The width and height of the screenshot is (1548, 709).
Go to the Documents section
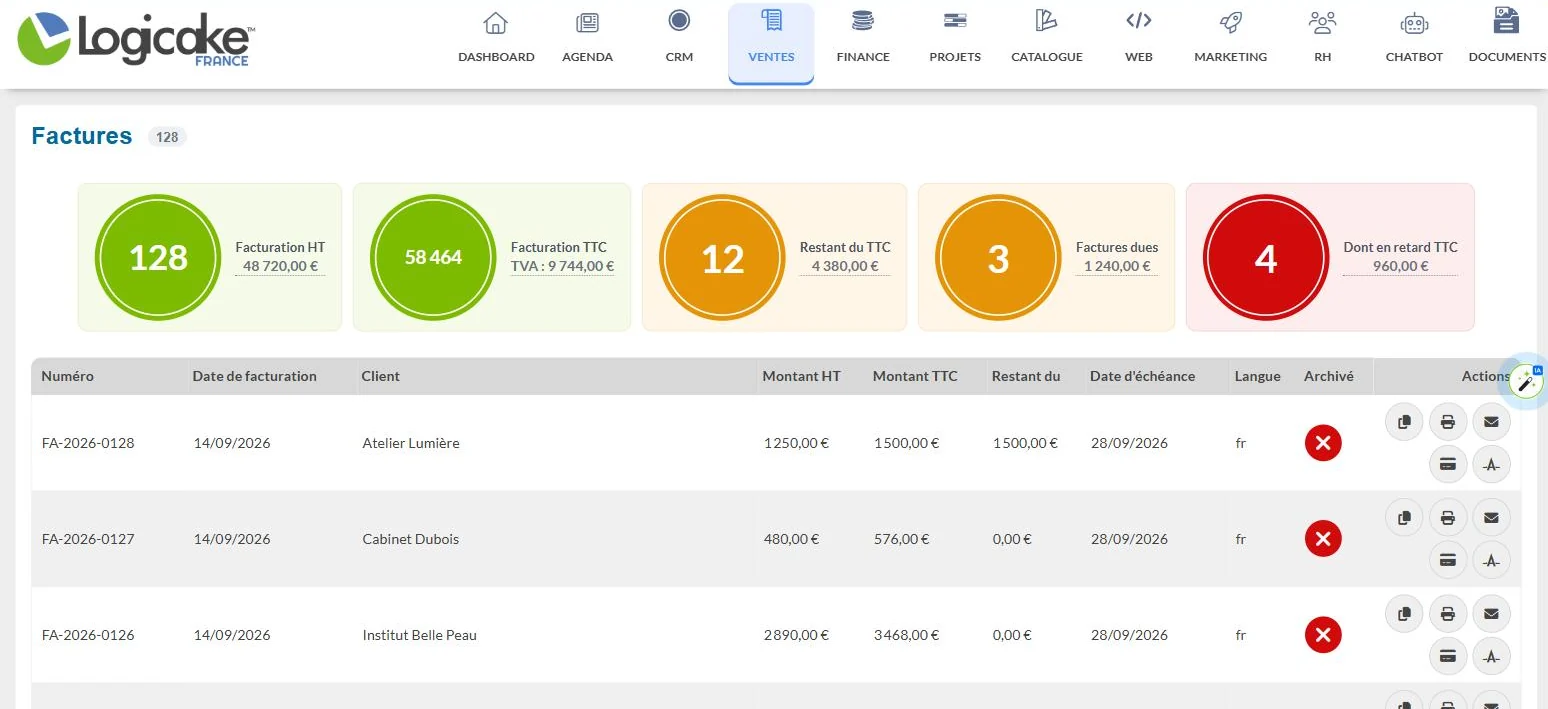click(x=1506, y=38)
